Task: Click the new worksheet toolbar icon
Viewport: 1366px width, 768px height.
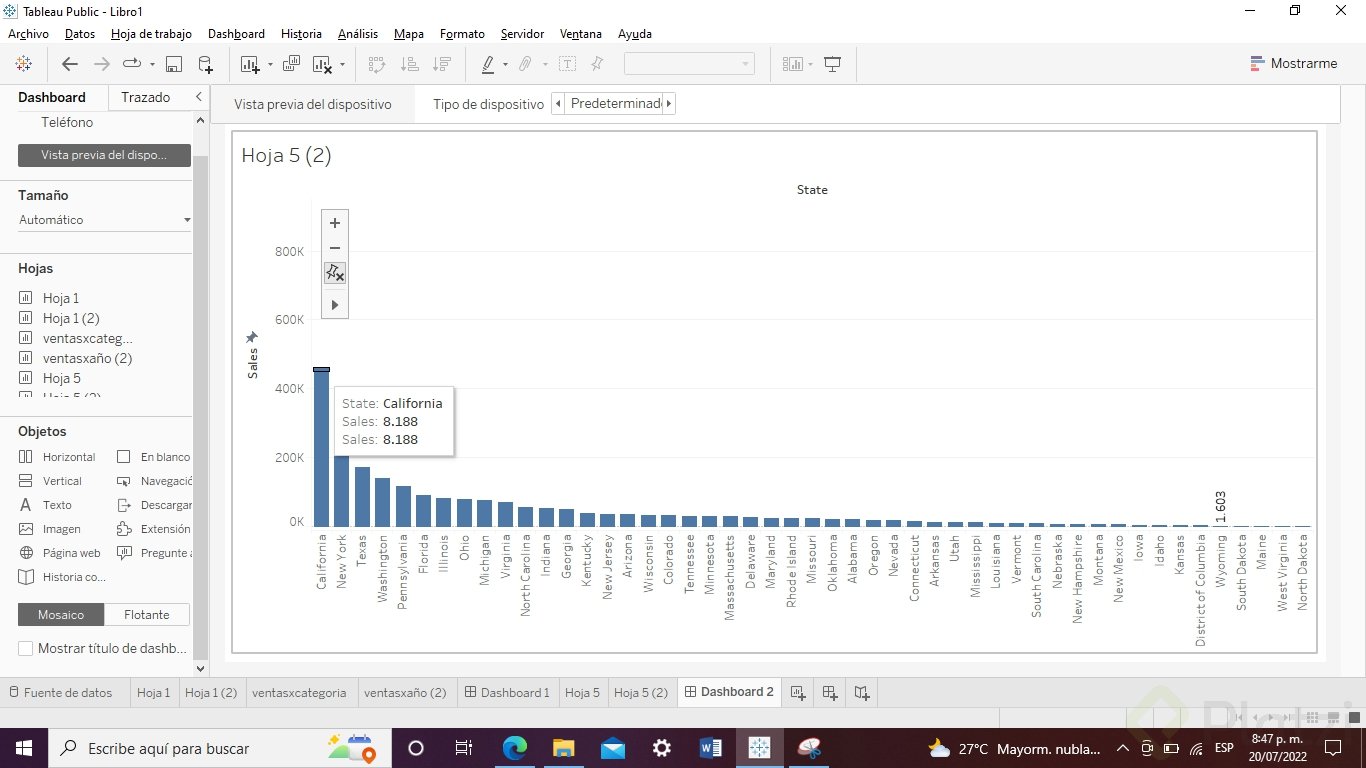Action: (250, 64)
